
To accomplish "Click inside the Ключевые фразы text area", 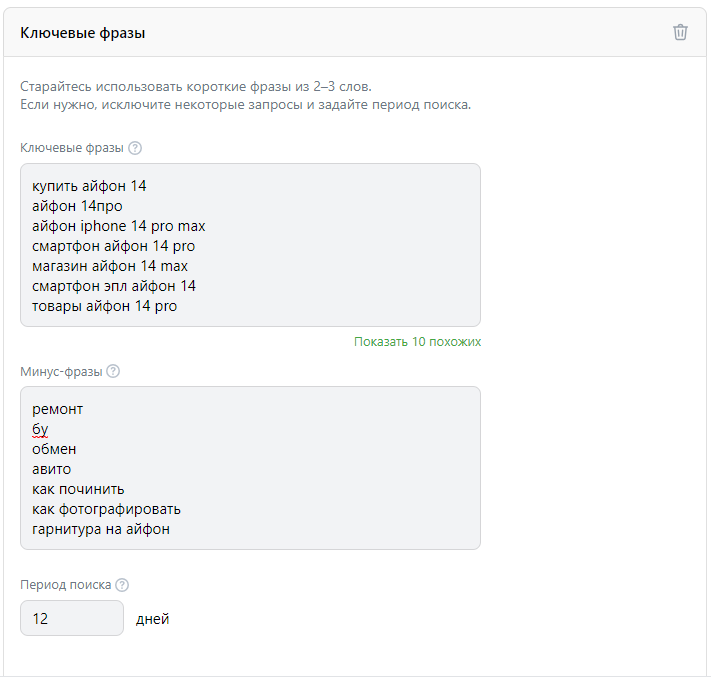I will click(x=250, y=245).
